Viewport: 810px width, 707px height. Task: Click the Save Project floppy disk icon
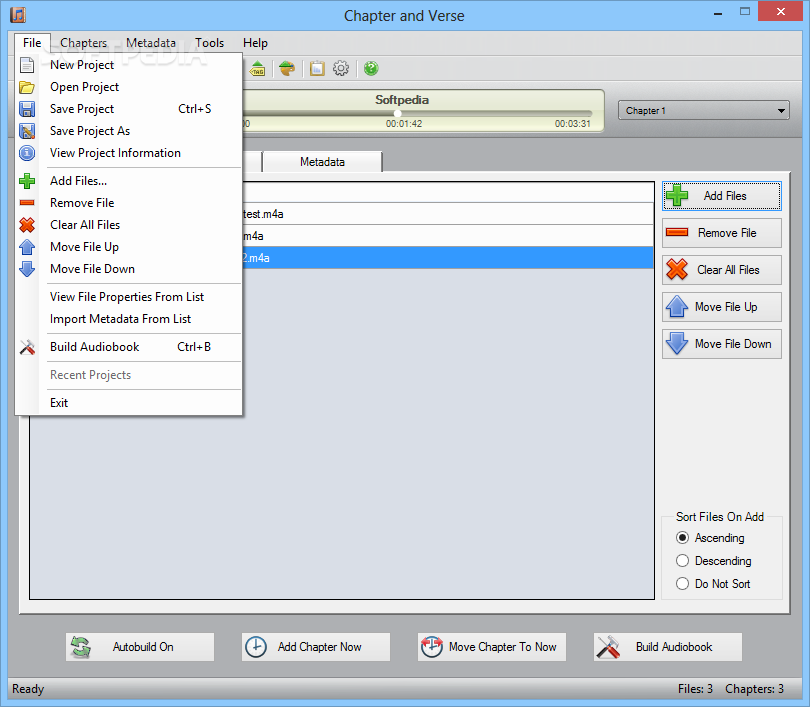27,109
